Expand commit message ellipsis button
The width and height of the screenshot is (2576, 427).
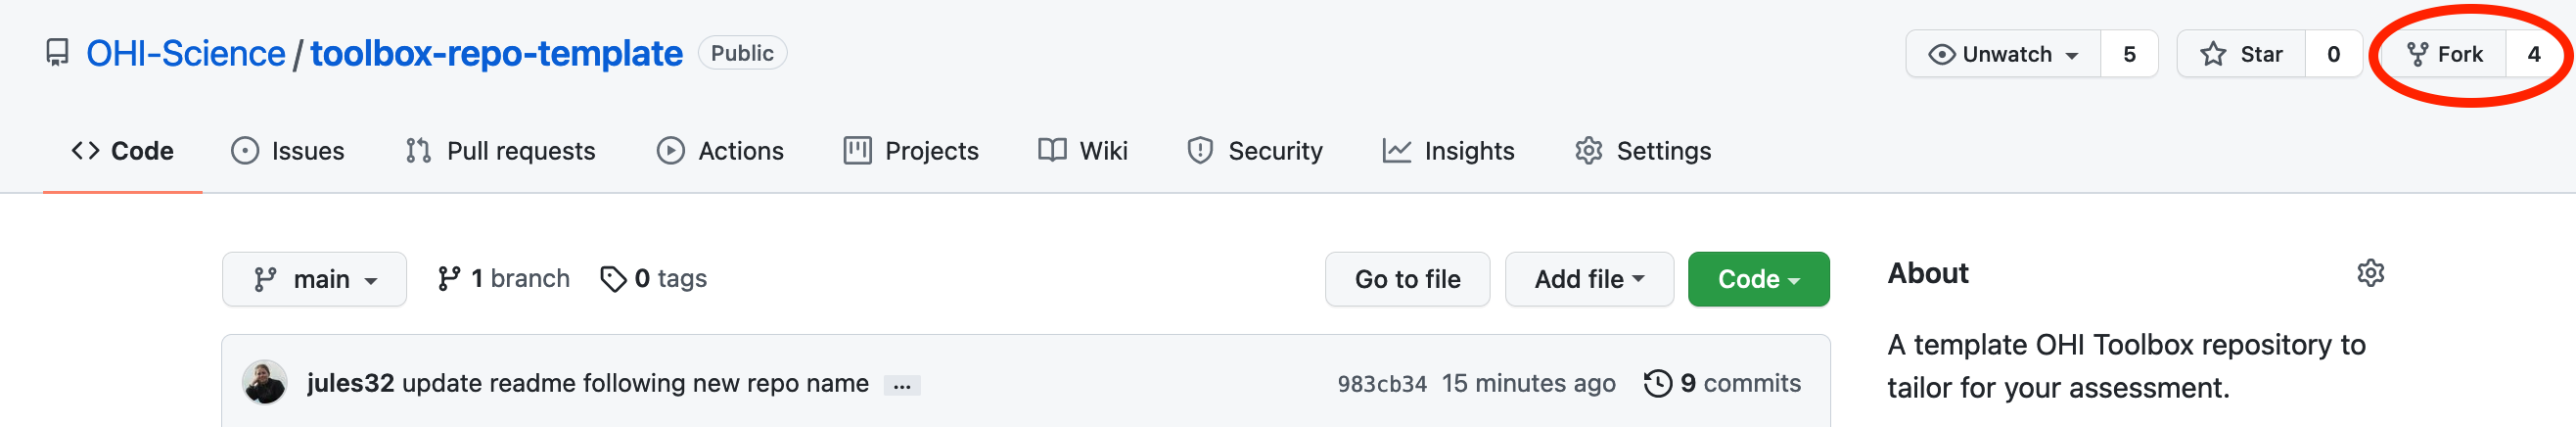click(x=902, y=386)
